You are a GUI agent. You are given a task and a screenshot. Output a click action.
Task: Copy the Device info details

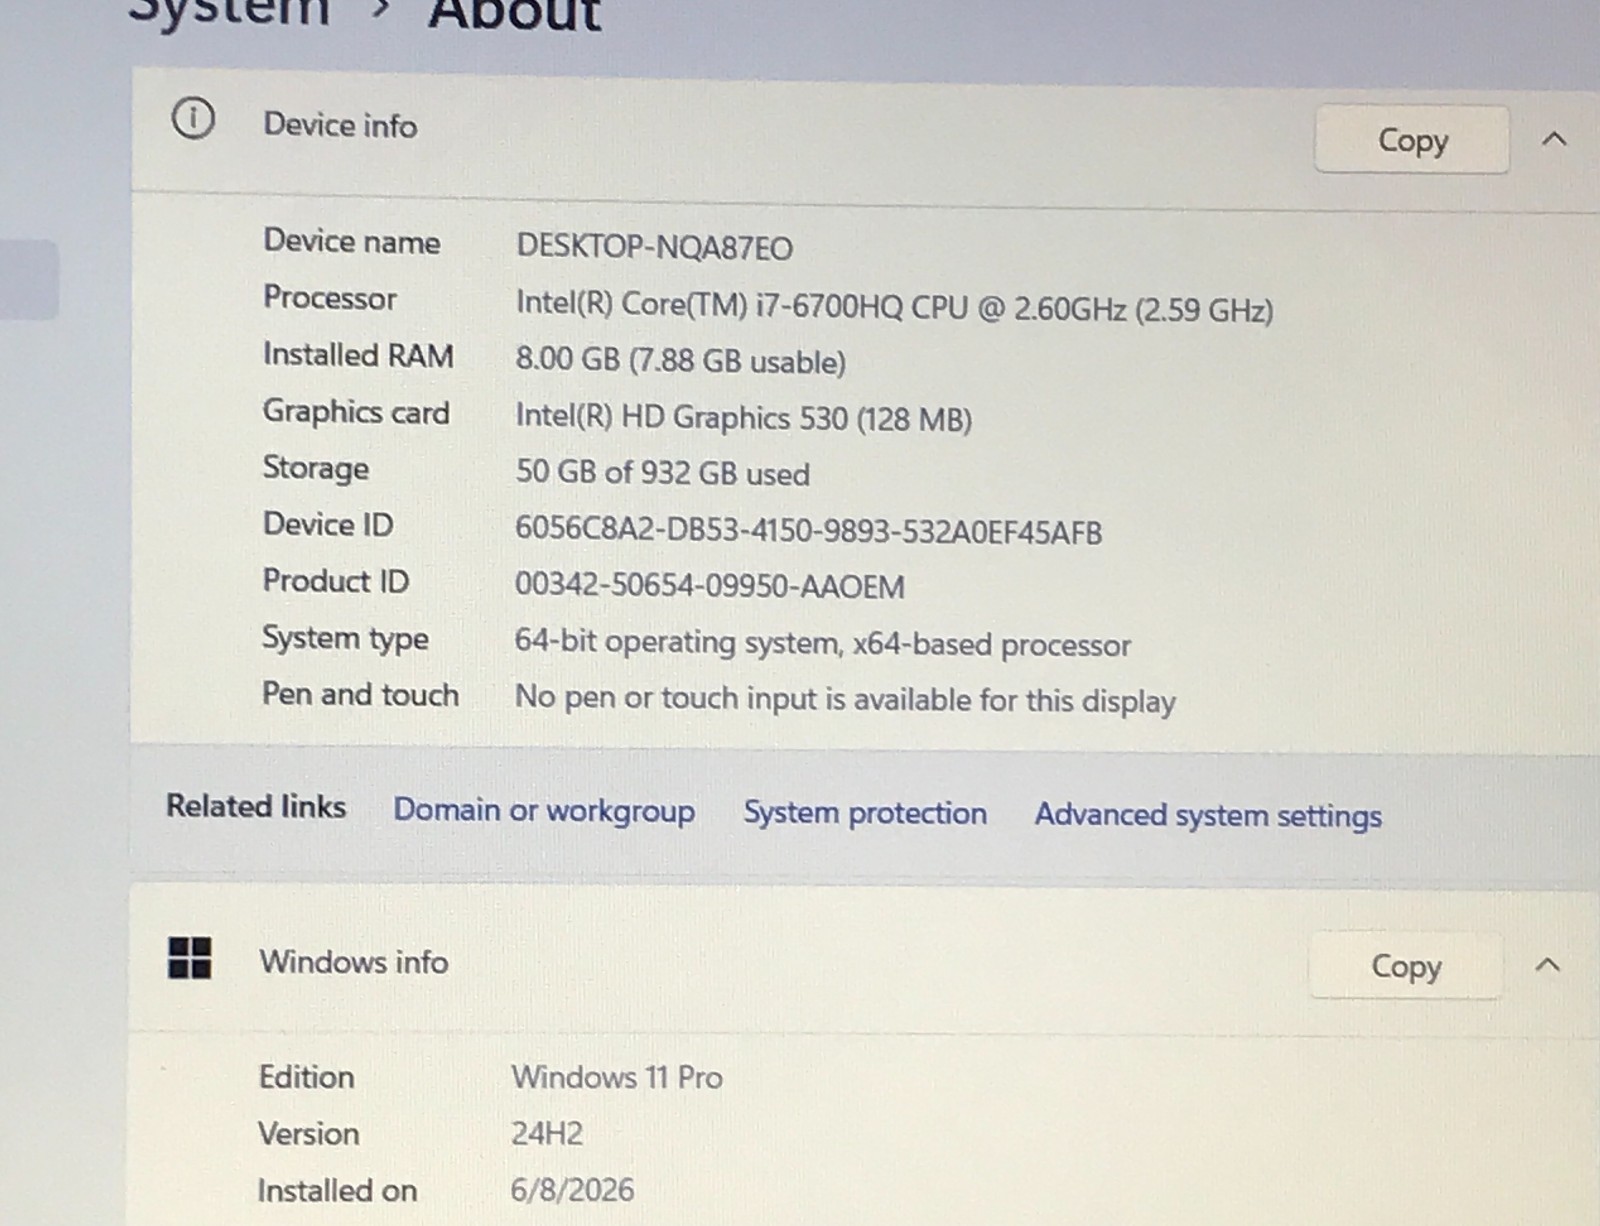[x=1411, y=140]
